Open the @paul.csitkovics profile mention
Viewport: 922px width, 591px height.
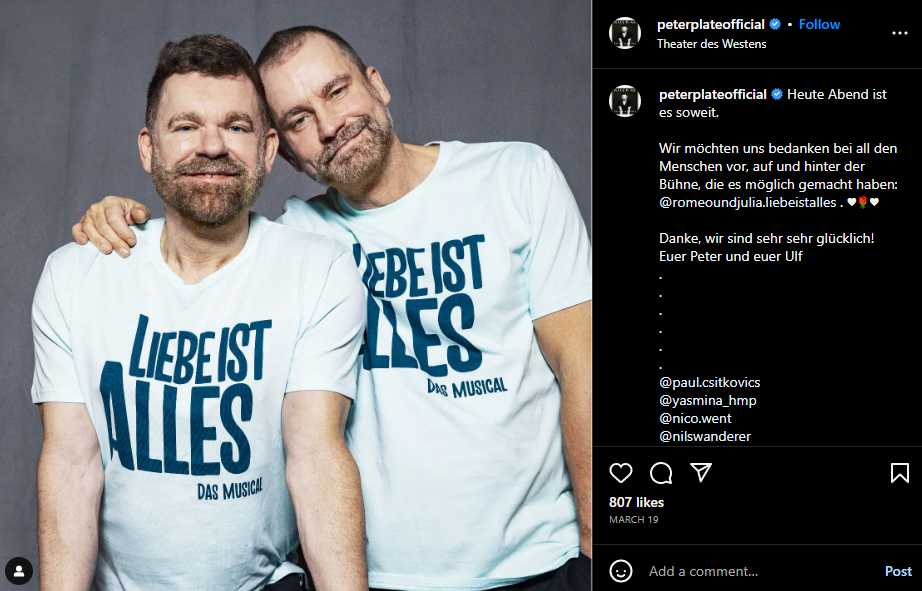[x=710, y=382]
